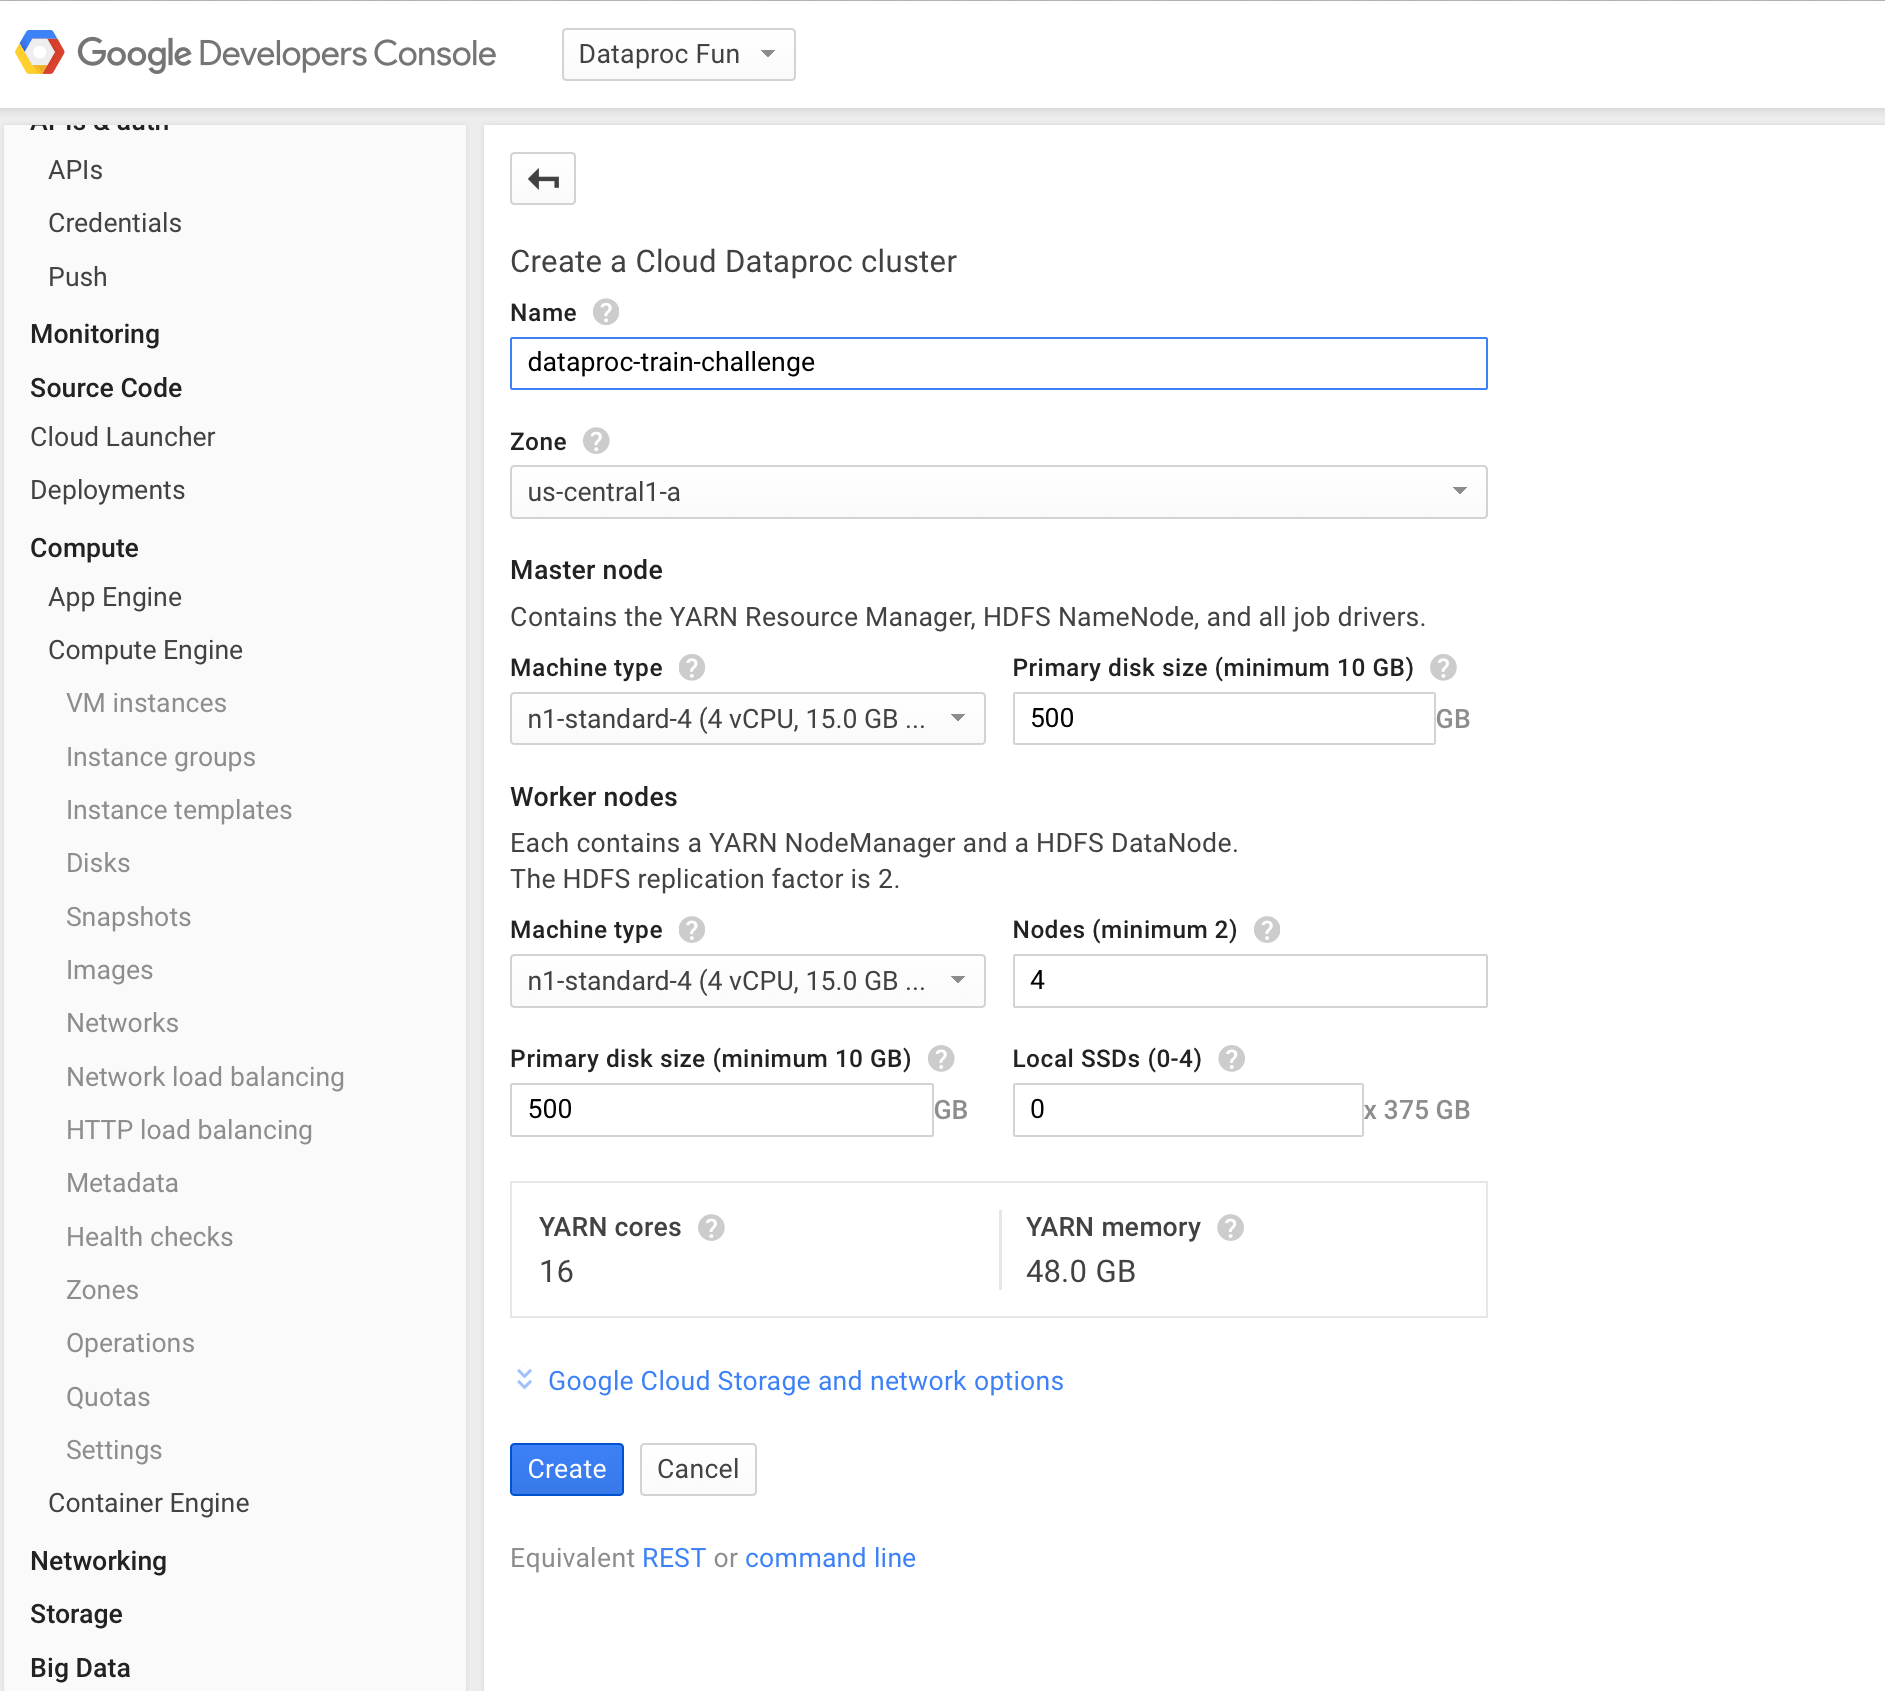Go to Credentials in the sidebar

[x=115, y=223]
